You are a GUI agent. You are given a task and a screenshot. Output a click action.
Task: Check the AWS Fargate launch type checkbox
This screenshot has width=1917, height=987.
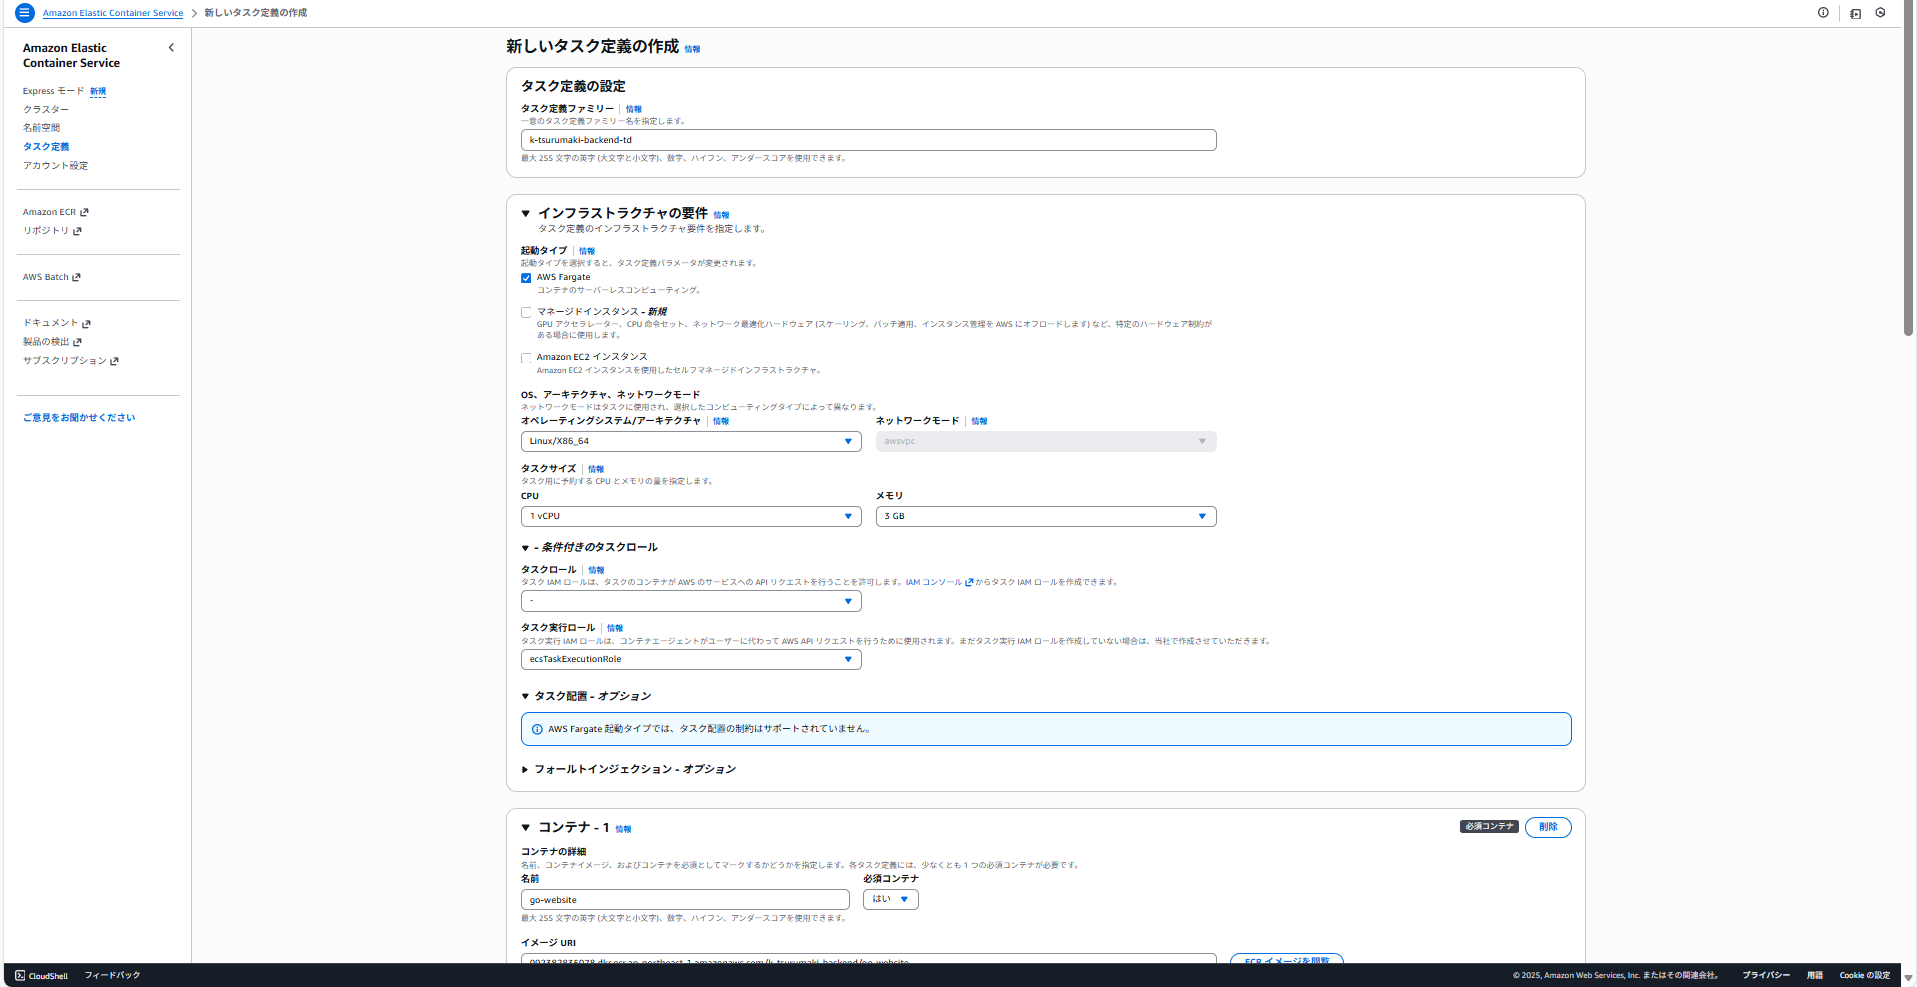[526, 278]
